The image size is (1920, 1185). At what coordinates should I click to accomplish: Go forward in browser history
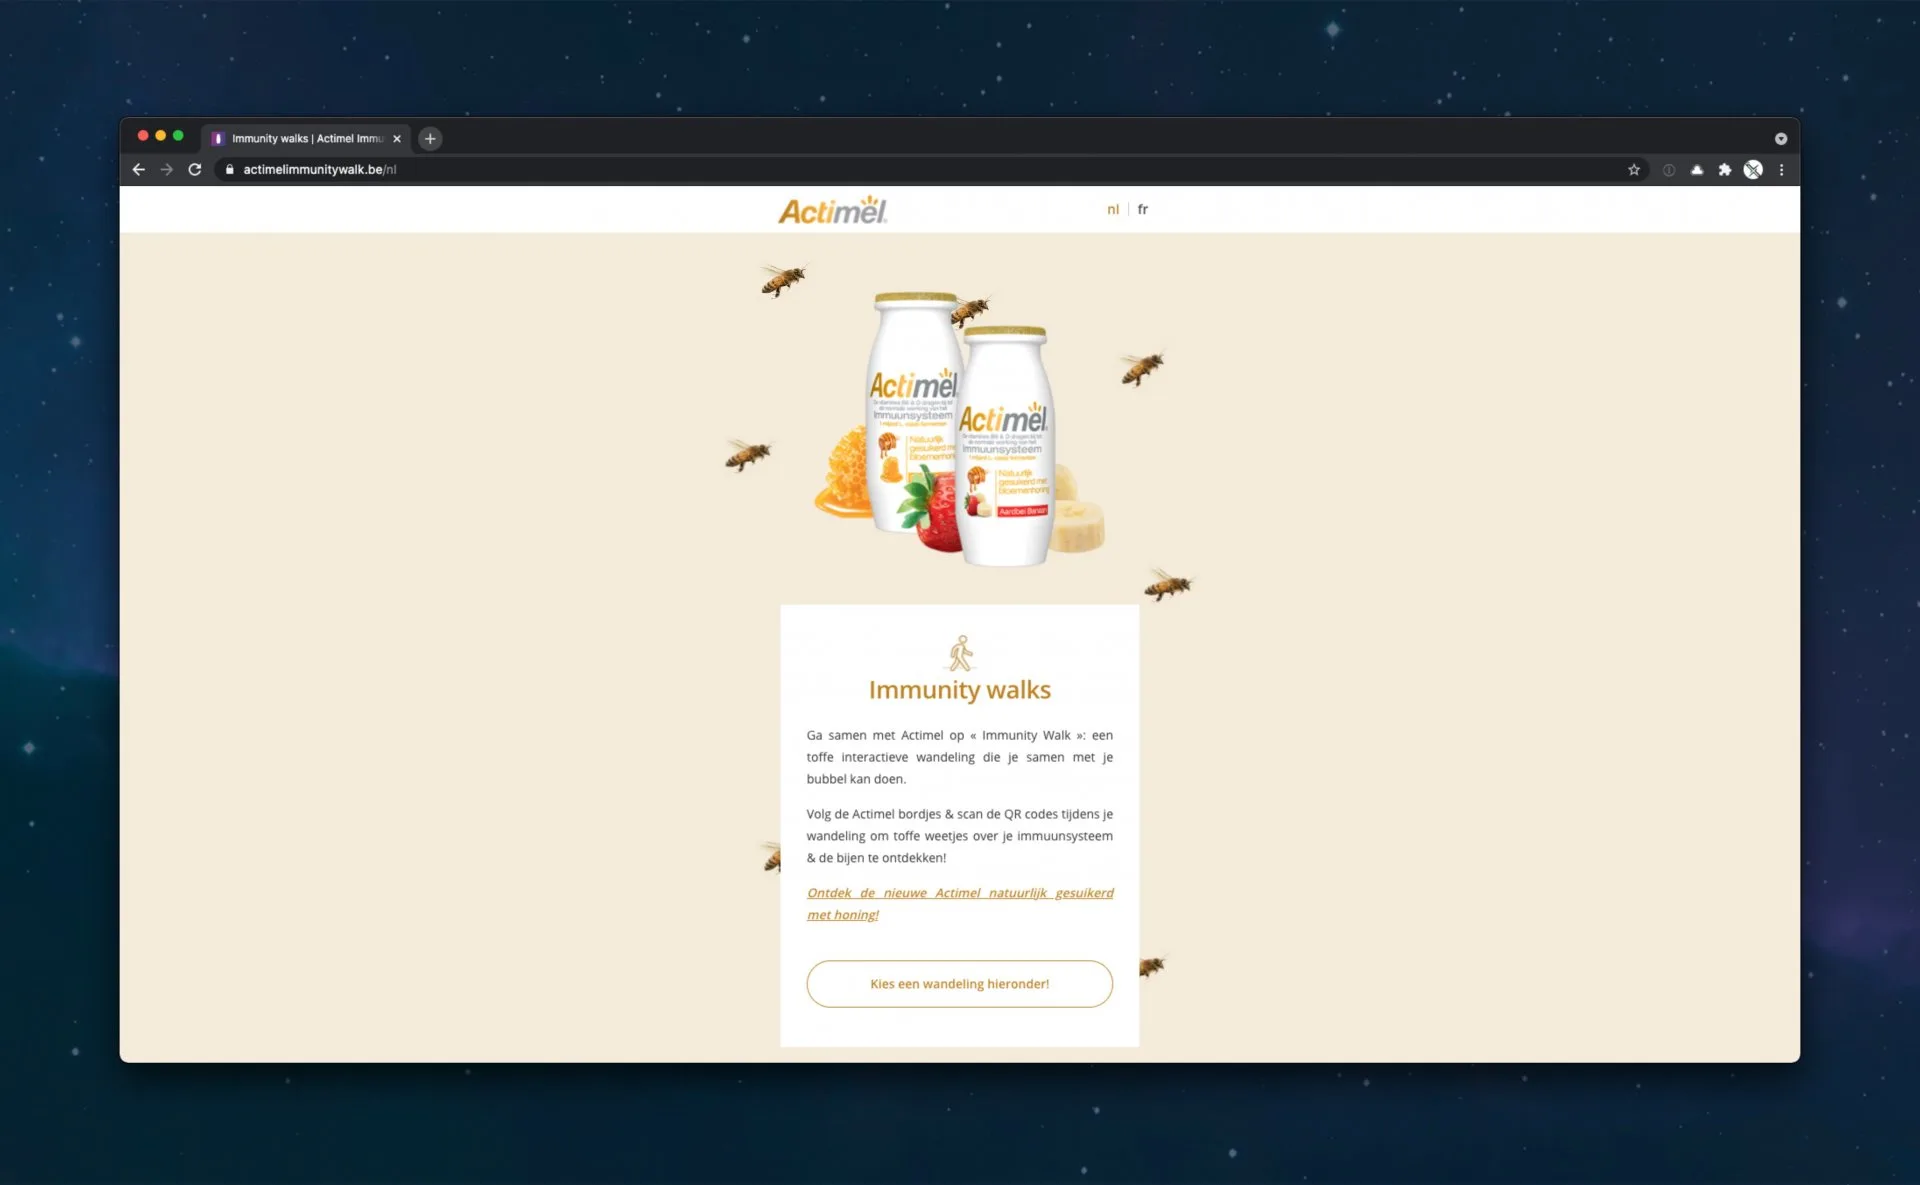167,170
